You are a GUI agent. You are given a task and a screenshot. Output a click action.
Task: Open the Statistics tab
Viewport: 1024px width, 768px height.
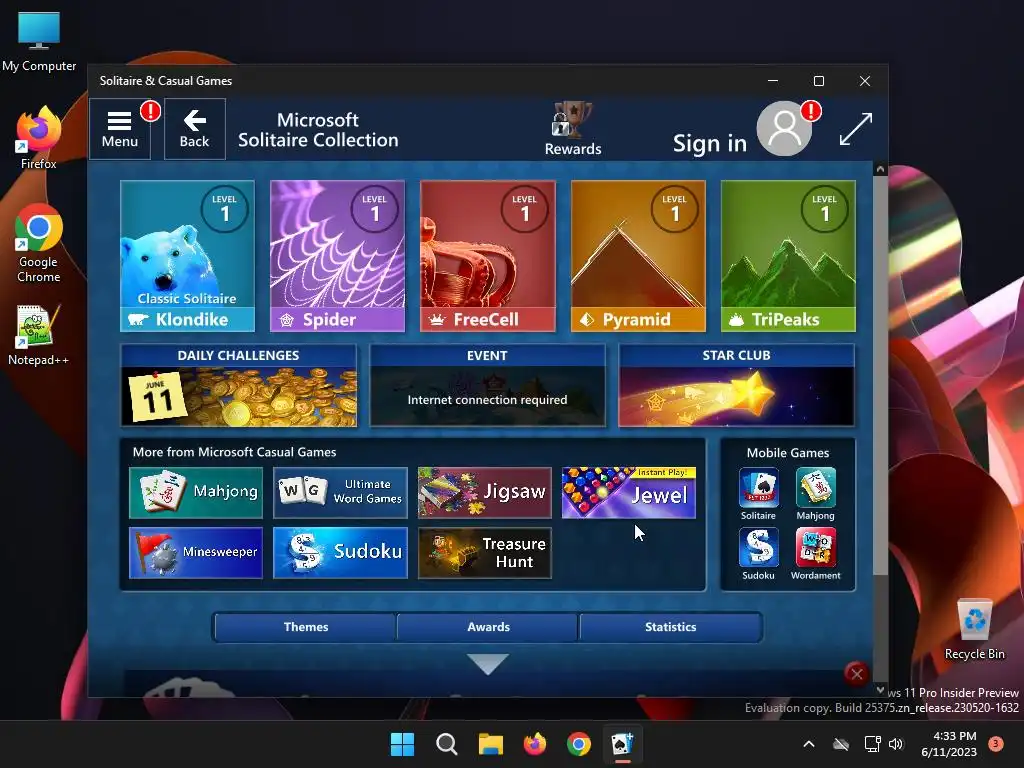click(x=670, y=627)
